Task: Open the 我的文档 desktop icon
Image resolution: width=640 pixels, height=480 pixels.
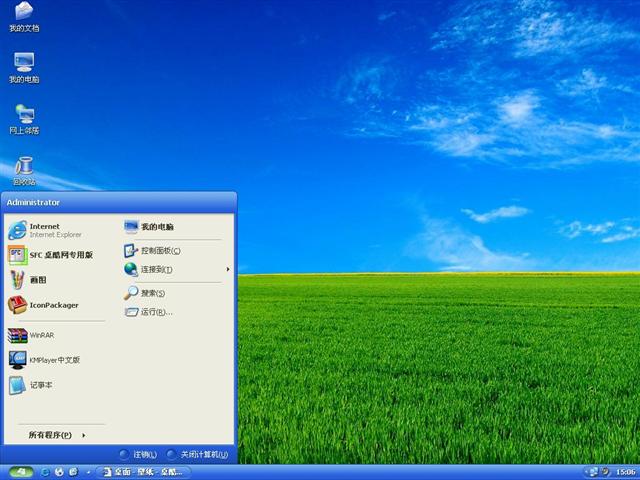Action: click(x=24, y=17)
